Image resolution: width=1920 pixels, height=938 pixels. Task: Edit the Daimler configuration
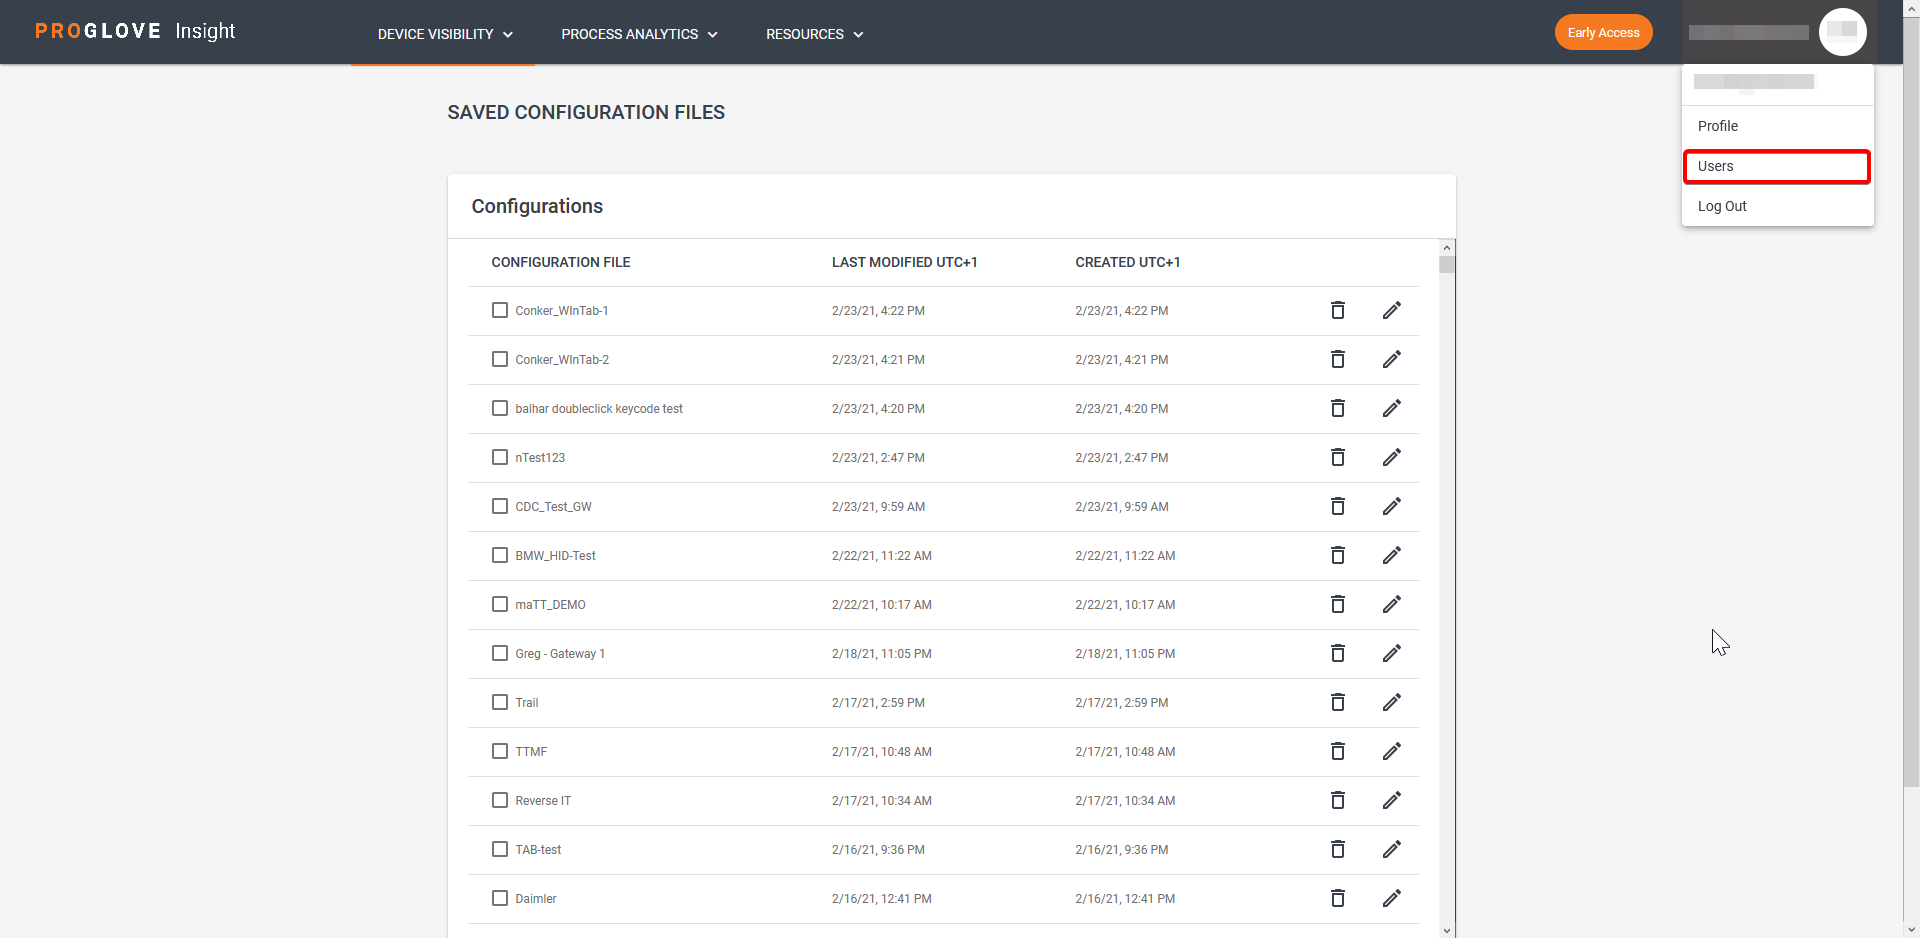[x=1391, y=898]
